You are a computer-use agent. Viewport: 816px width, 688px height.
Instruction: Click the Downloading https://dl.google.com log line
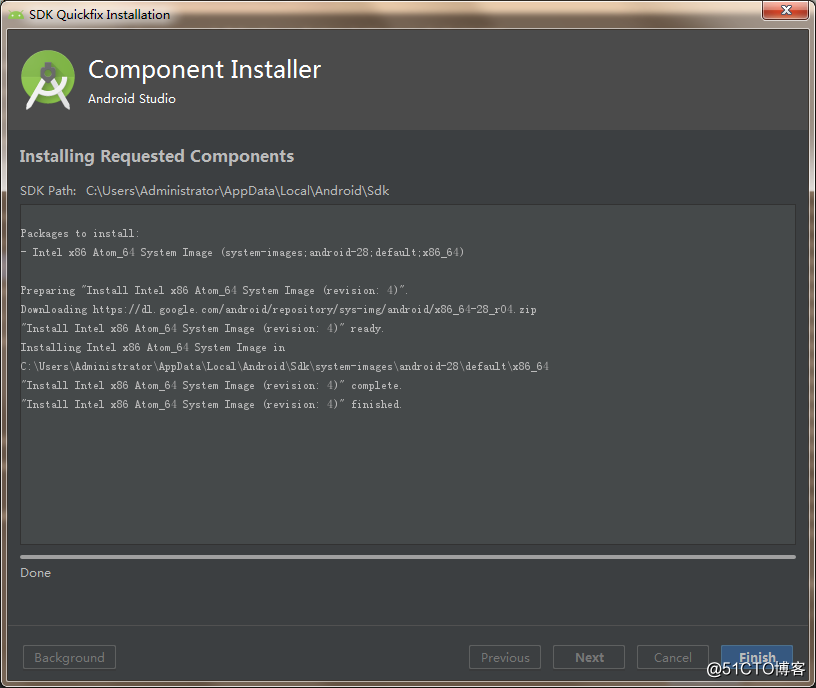point(278,309)
